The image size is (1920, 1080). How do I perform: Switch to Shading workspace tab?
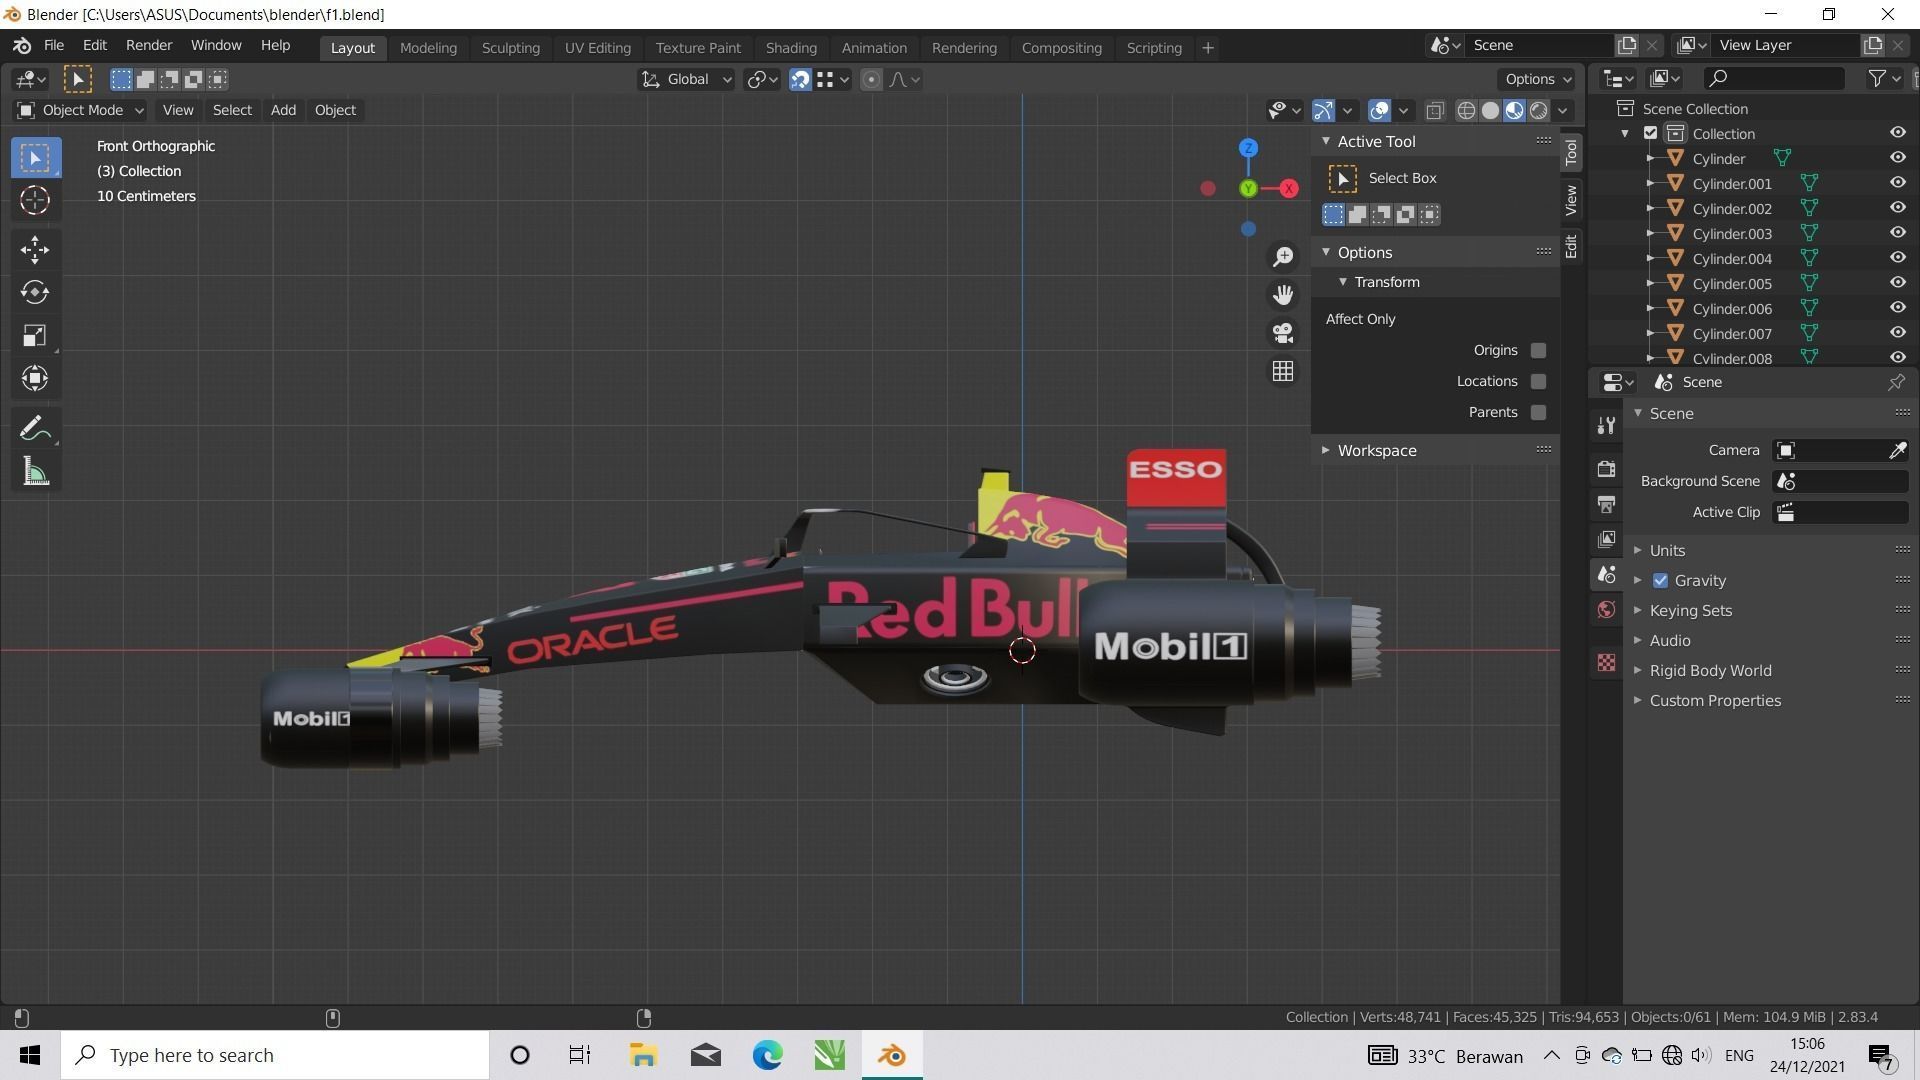pos(791,47)
